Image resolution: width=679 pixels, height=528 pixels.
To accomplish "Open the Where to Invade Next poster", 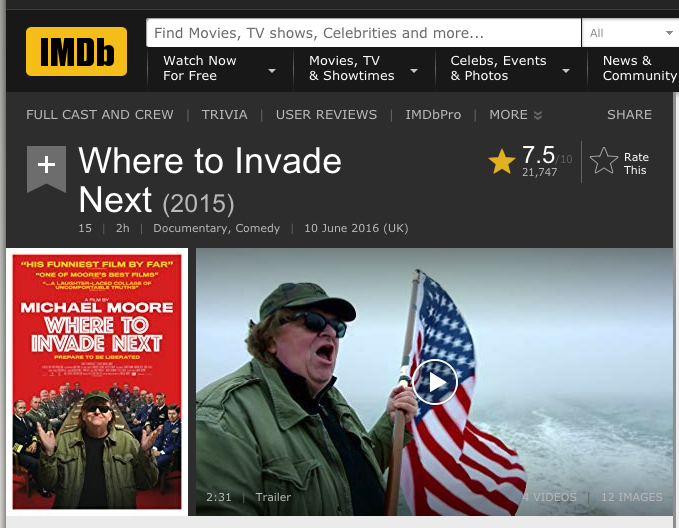I will [96, 382].
